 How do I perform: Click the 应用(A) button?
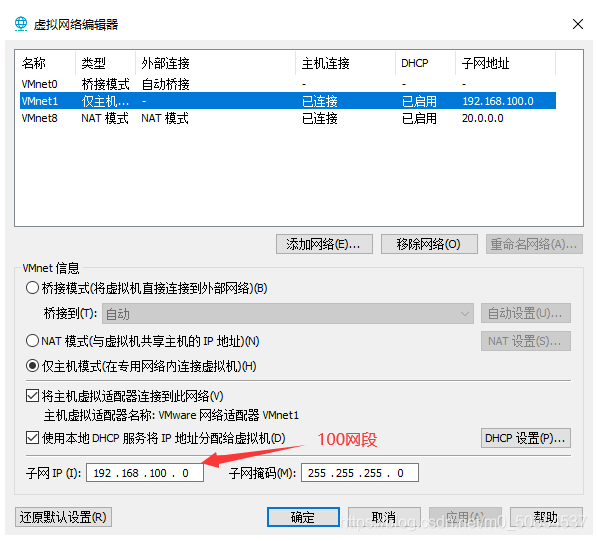(465, 517)
